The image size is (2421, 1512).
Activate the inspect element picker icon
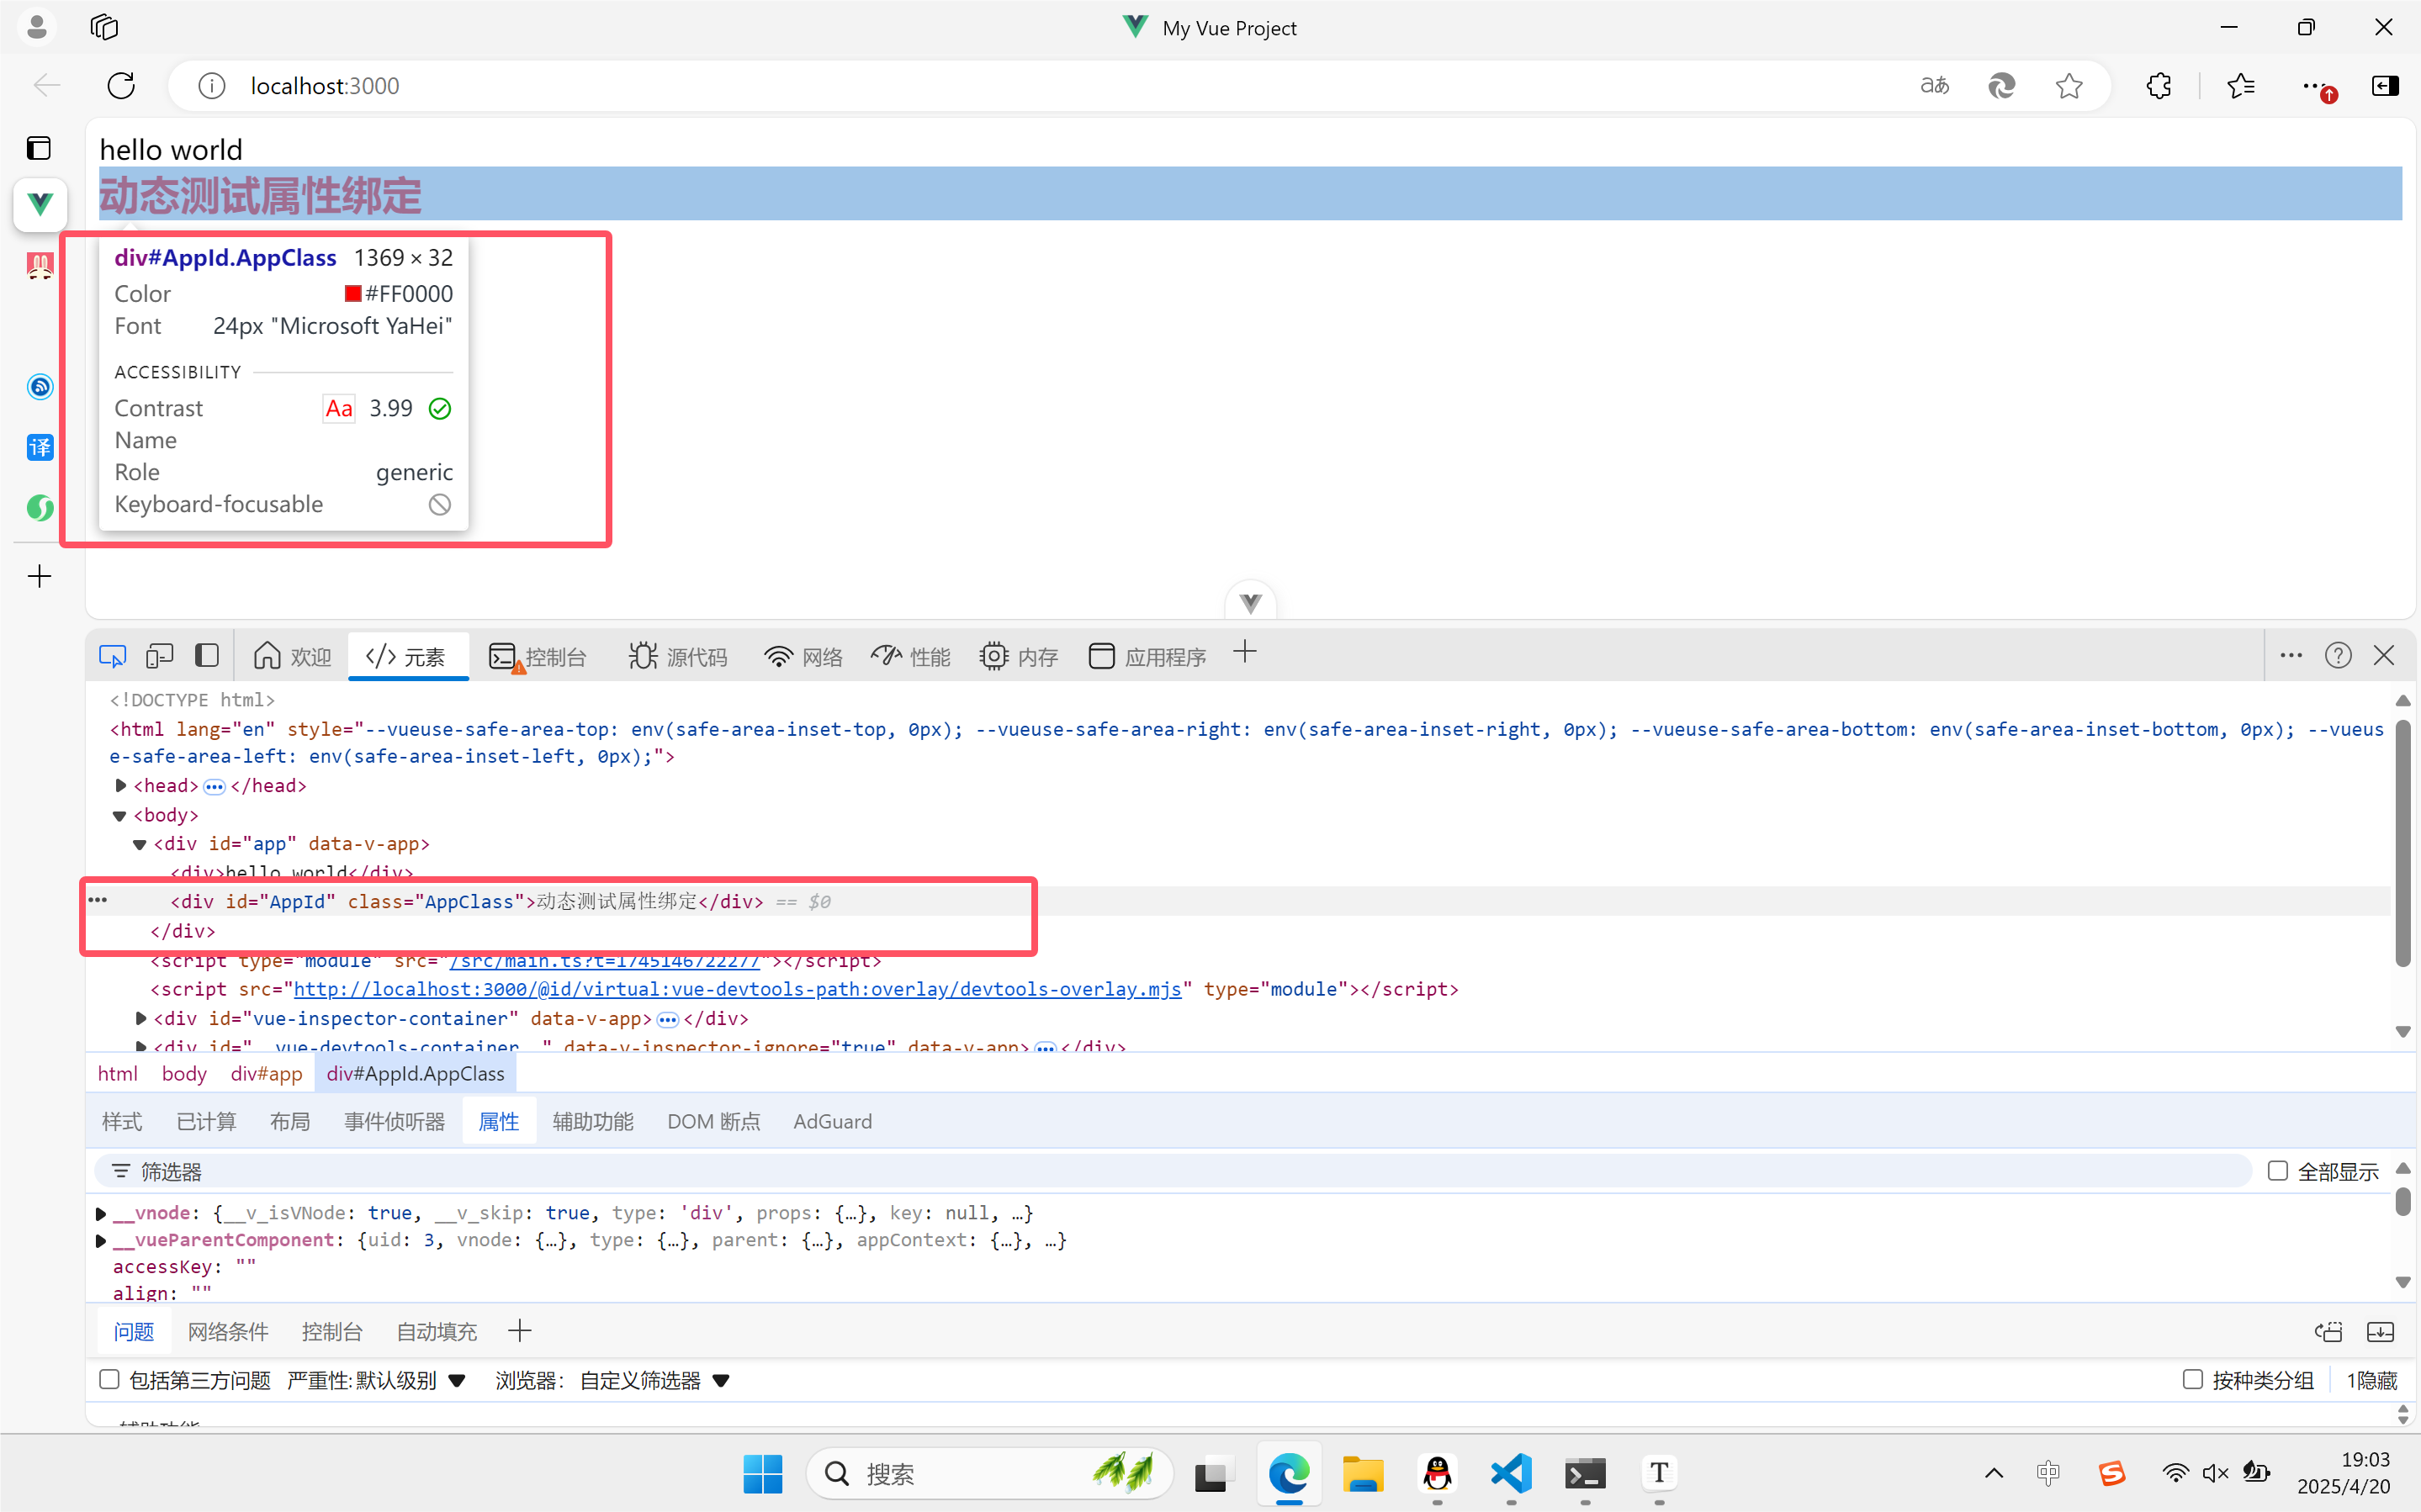(112, 656)
